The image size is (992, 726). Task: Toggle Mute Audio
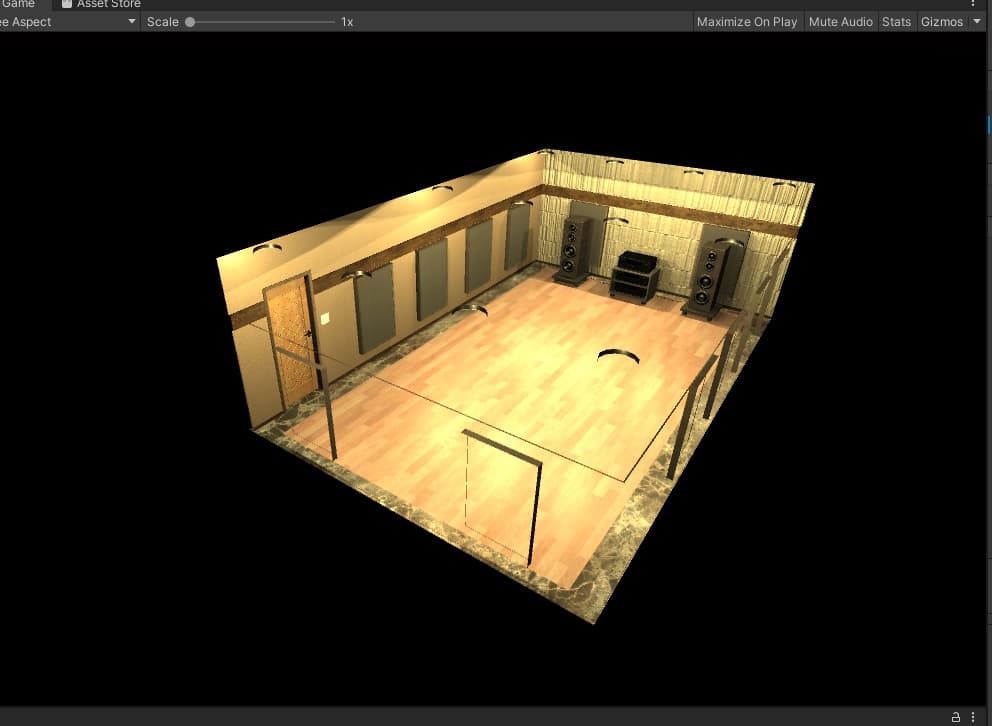tap(840, 22)
